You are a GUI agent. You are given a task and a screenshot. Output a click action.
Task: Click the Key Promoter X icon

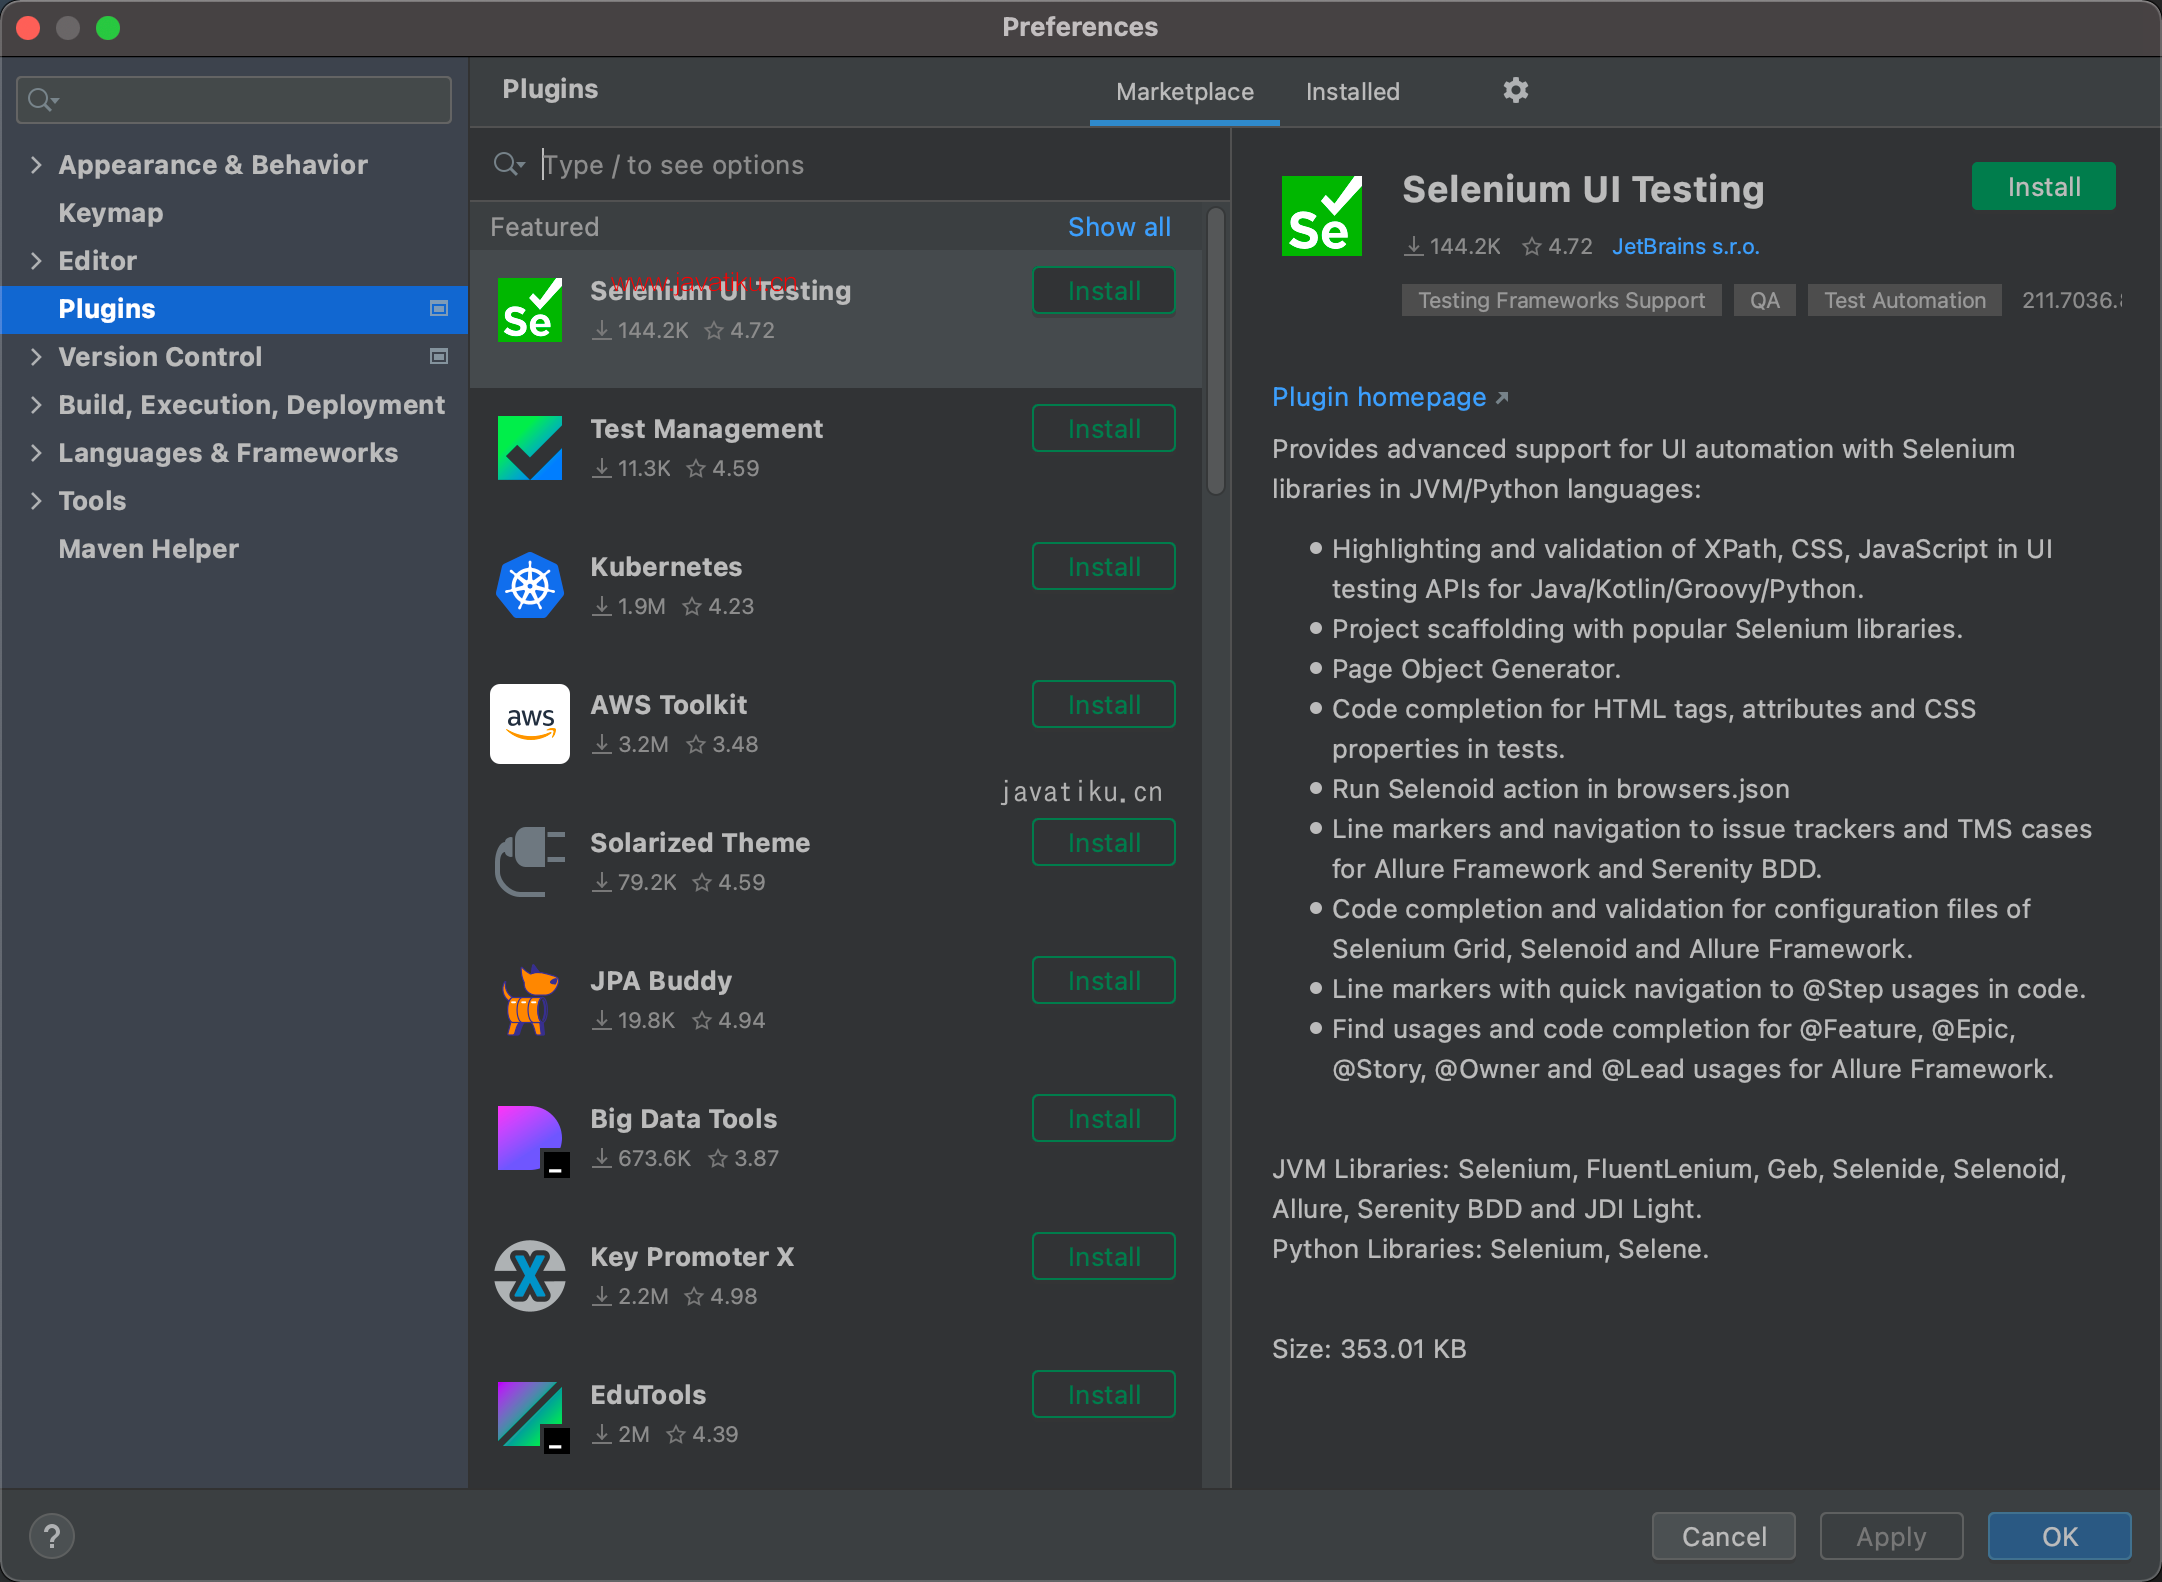click(x=530, y=1276)
